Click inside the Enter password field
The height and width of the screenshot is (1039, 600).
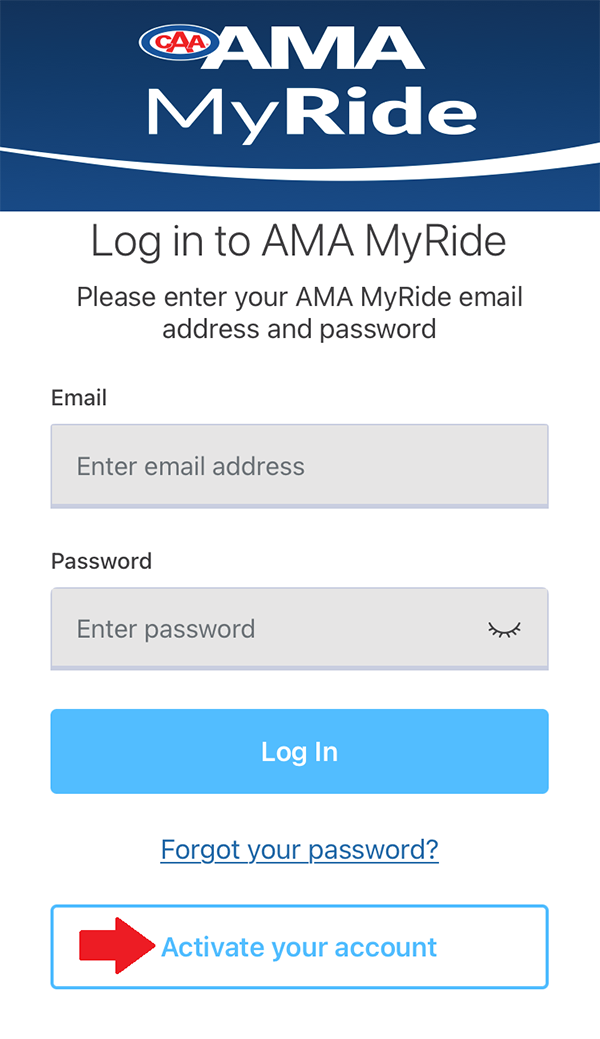pos(250,629)
